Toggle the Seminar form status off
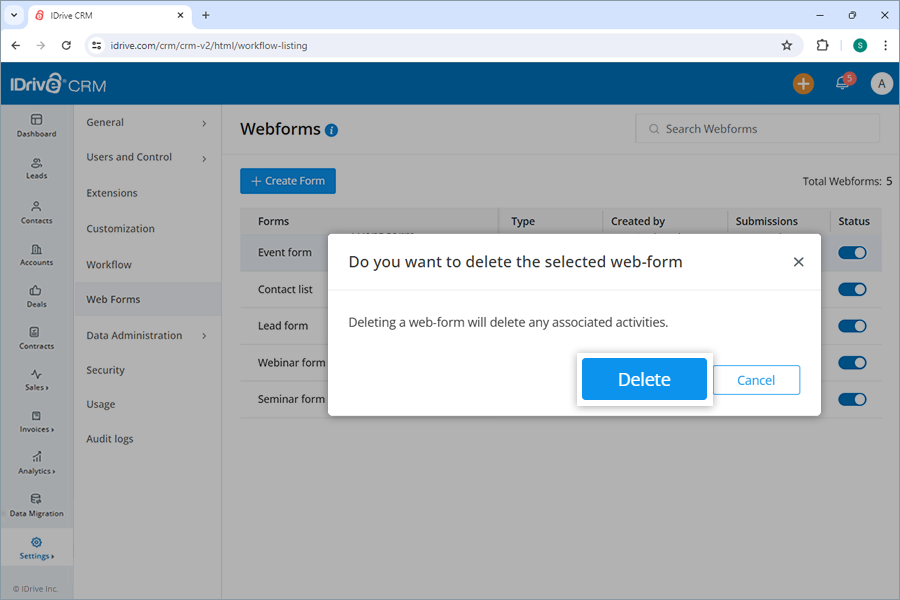The height and width of the screenshot is (600, 900). 852,398
